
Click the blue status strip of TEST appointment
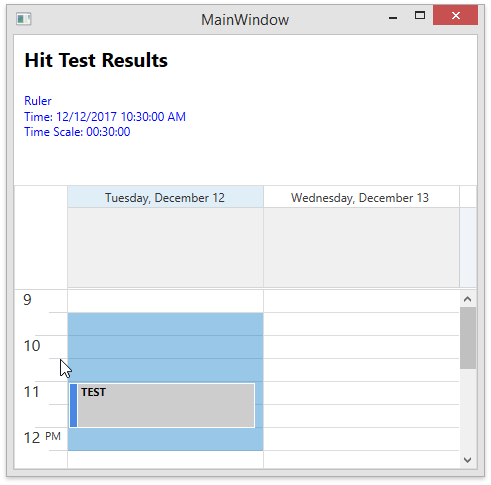click(74, 405)
